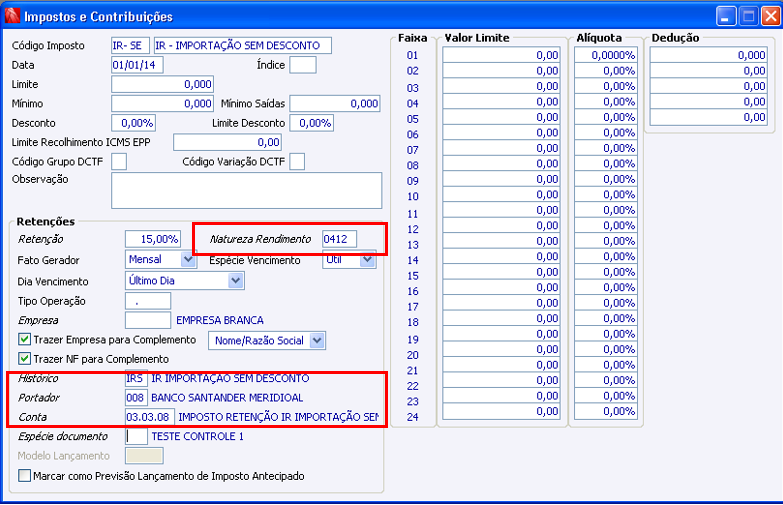Click Valor Limite field for Faixa 12
This screenshot has height=505, width=783.
tap(501, 226)
